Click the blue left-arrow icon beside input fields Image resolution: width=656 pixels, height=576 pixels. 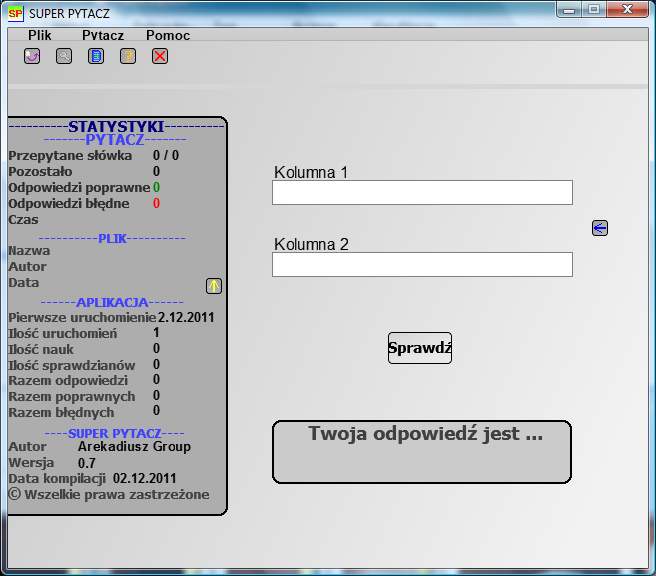(x=600, y=228)
